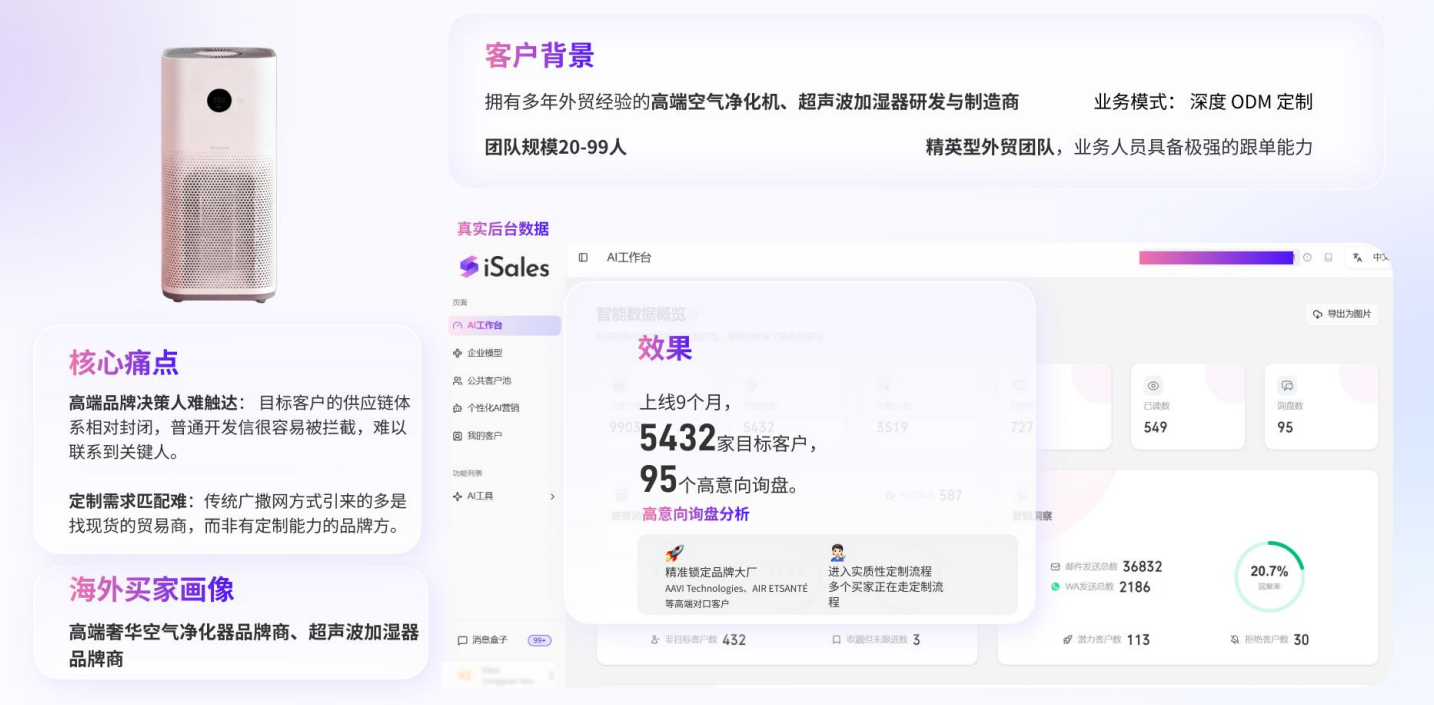Image resolution: width=1434 pixels, height=705 pixels.
Task: Click the 2186 WA sent value
Action: 1135,587
